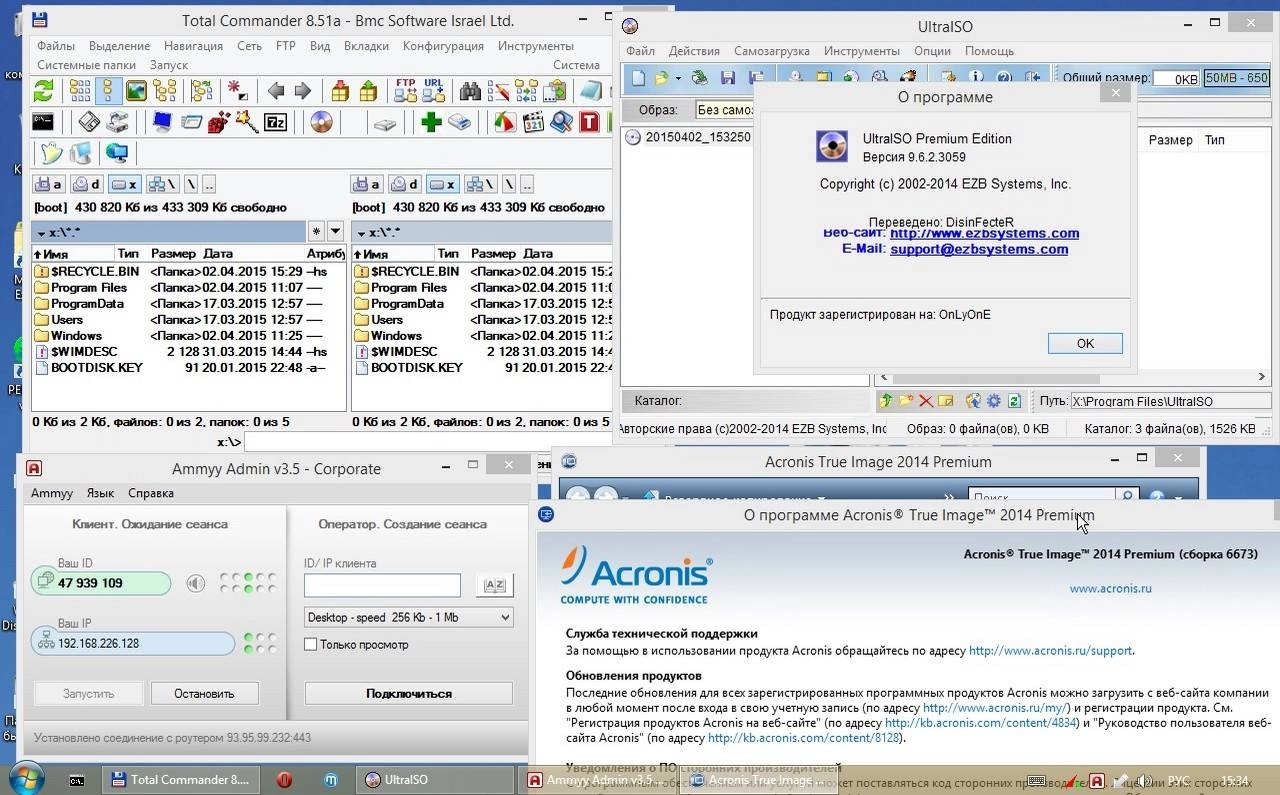Open the acronis.ru/support link
This screenshot has height=795, width=1280.
tap(1050, 650)
